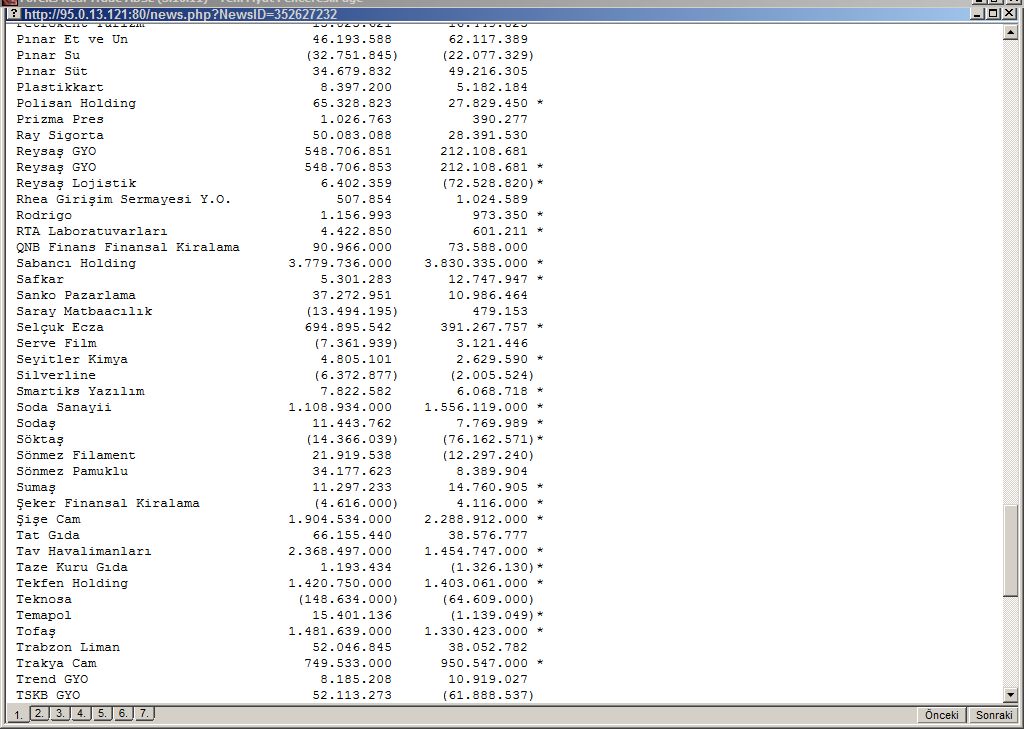Select the 'Sumaş' row name
The image size is (1024, 729).
point(37,488)
